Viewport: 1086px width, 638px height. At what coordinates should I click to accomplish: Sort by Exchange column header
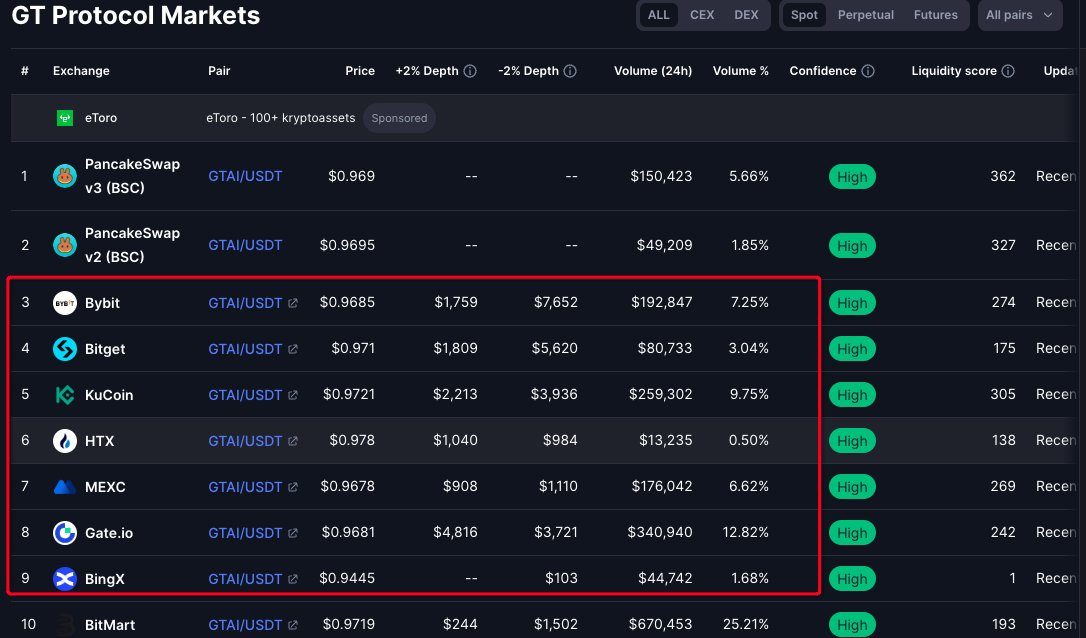(81, 71)
